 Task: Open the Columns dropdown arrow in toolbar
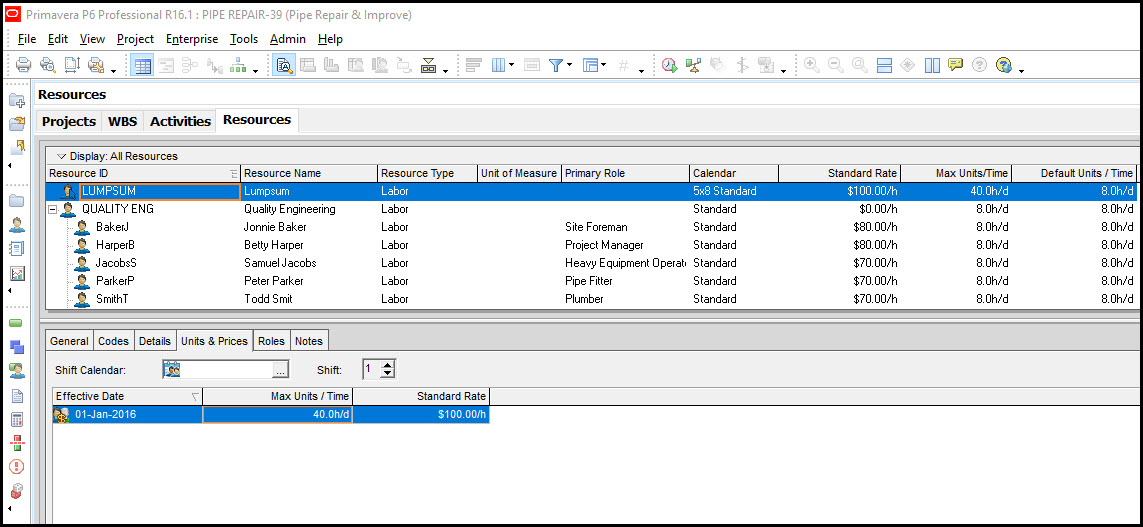coord(511,65)
